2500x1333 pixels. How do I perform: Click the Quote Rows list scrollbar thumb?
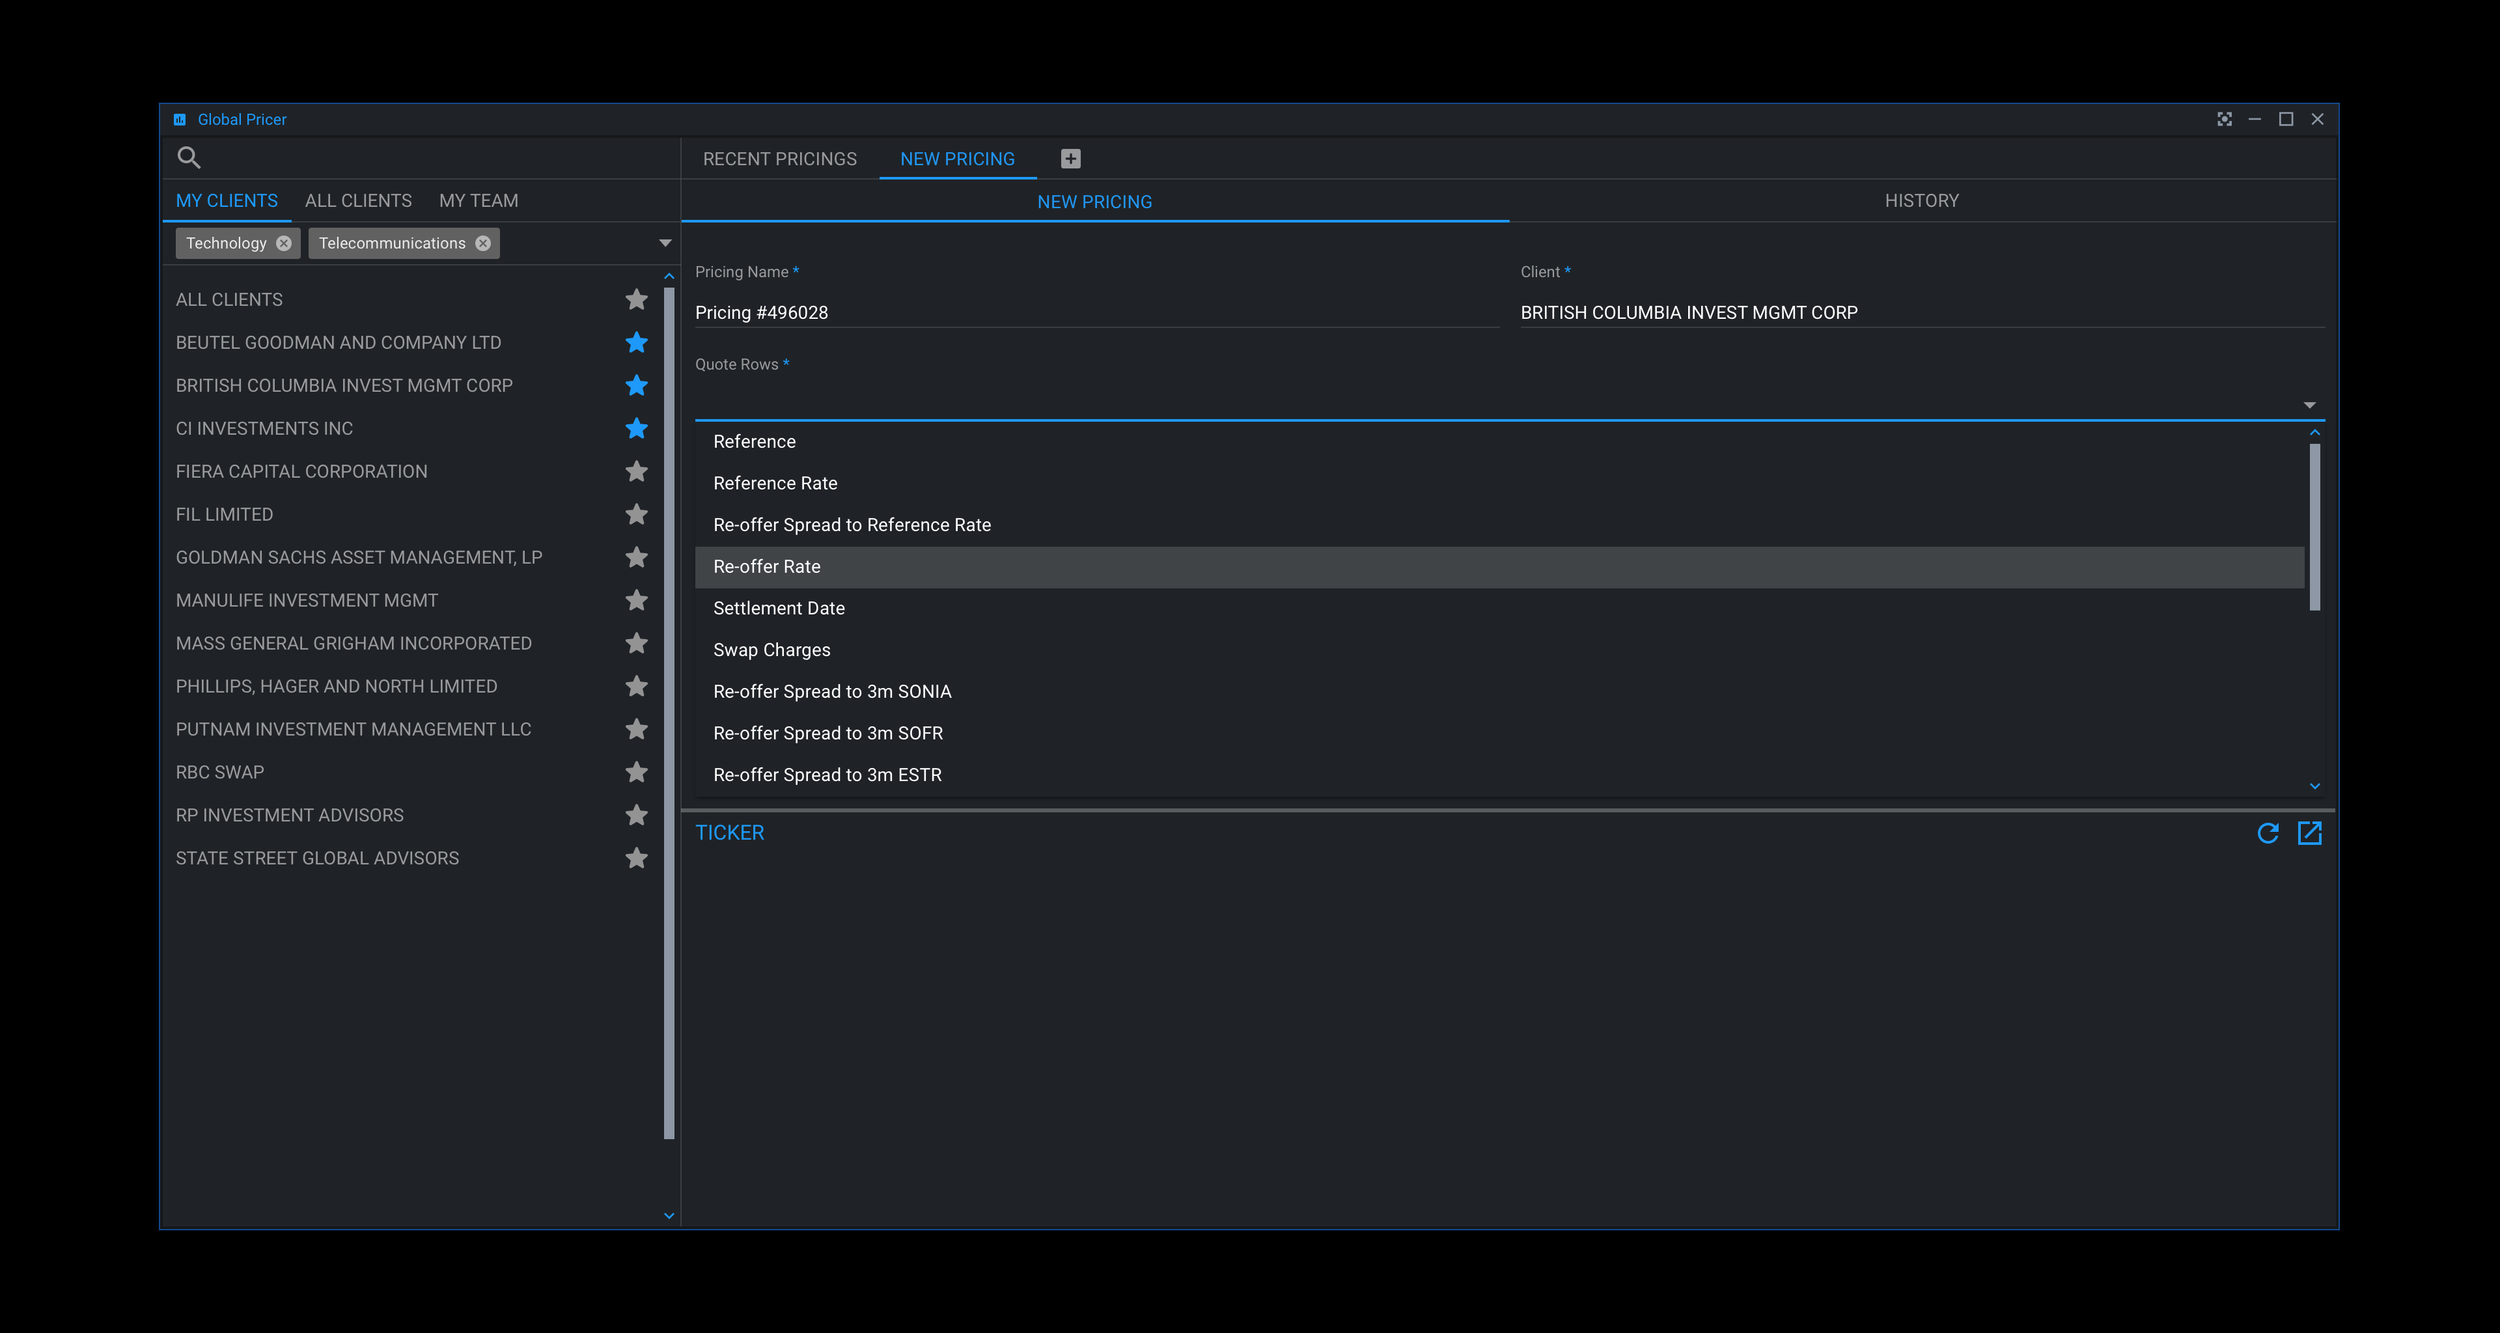[x=2314, y=527]
